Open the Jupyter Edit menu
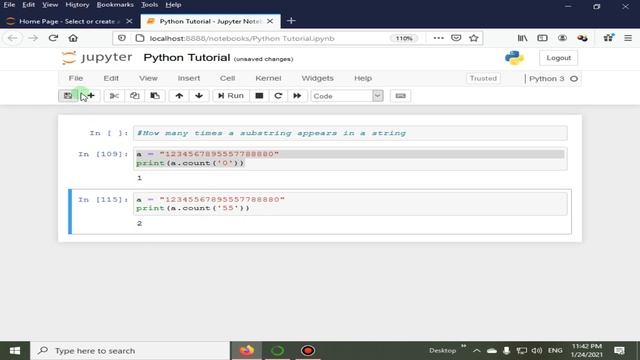The height and width of the screenshot is (360, 640). pyautogui.click(x=111, y=78)
